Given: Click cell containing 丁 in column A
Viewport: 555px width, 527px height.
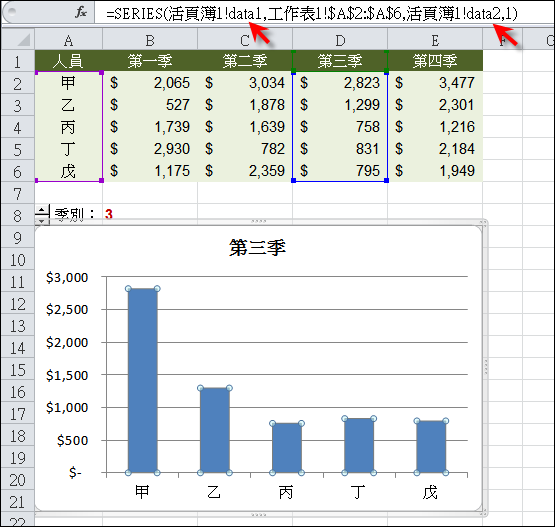Looking at the screenshot, I should [69, 149].
